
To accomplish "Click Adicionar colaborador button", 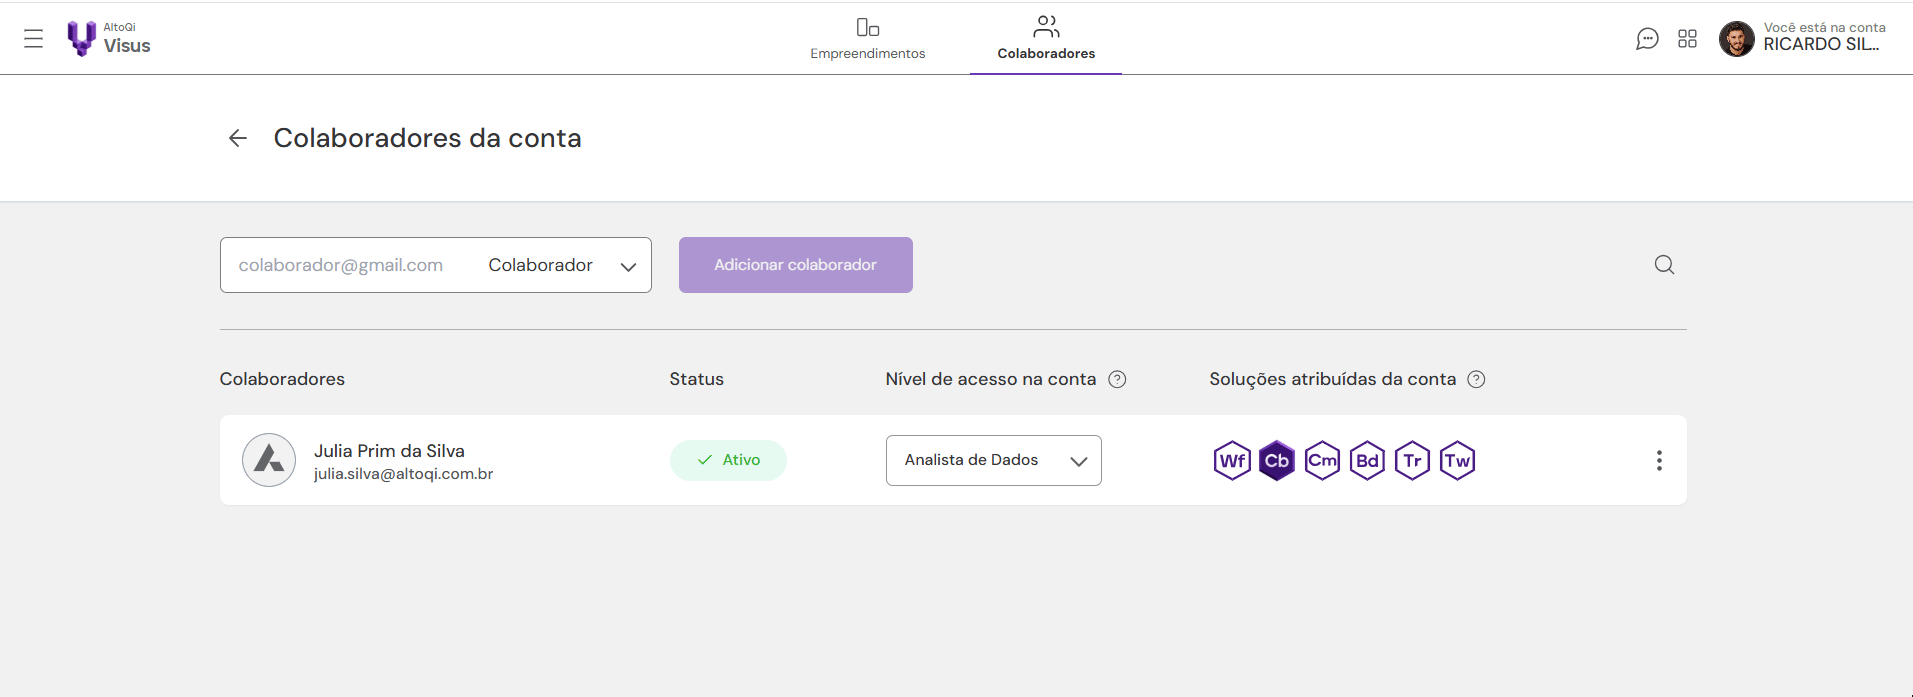I will click(796, 265).
